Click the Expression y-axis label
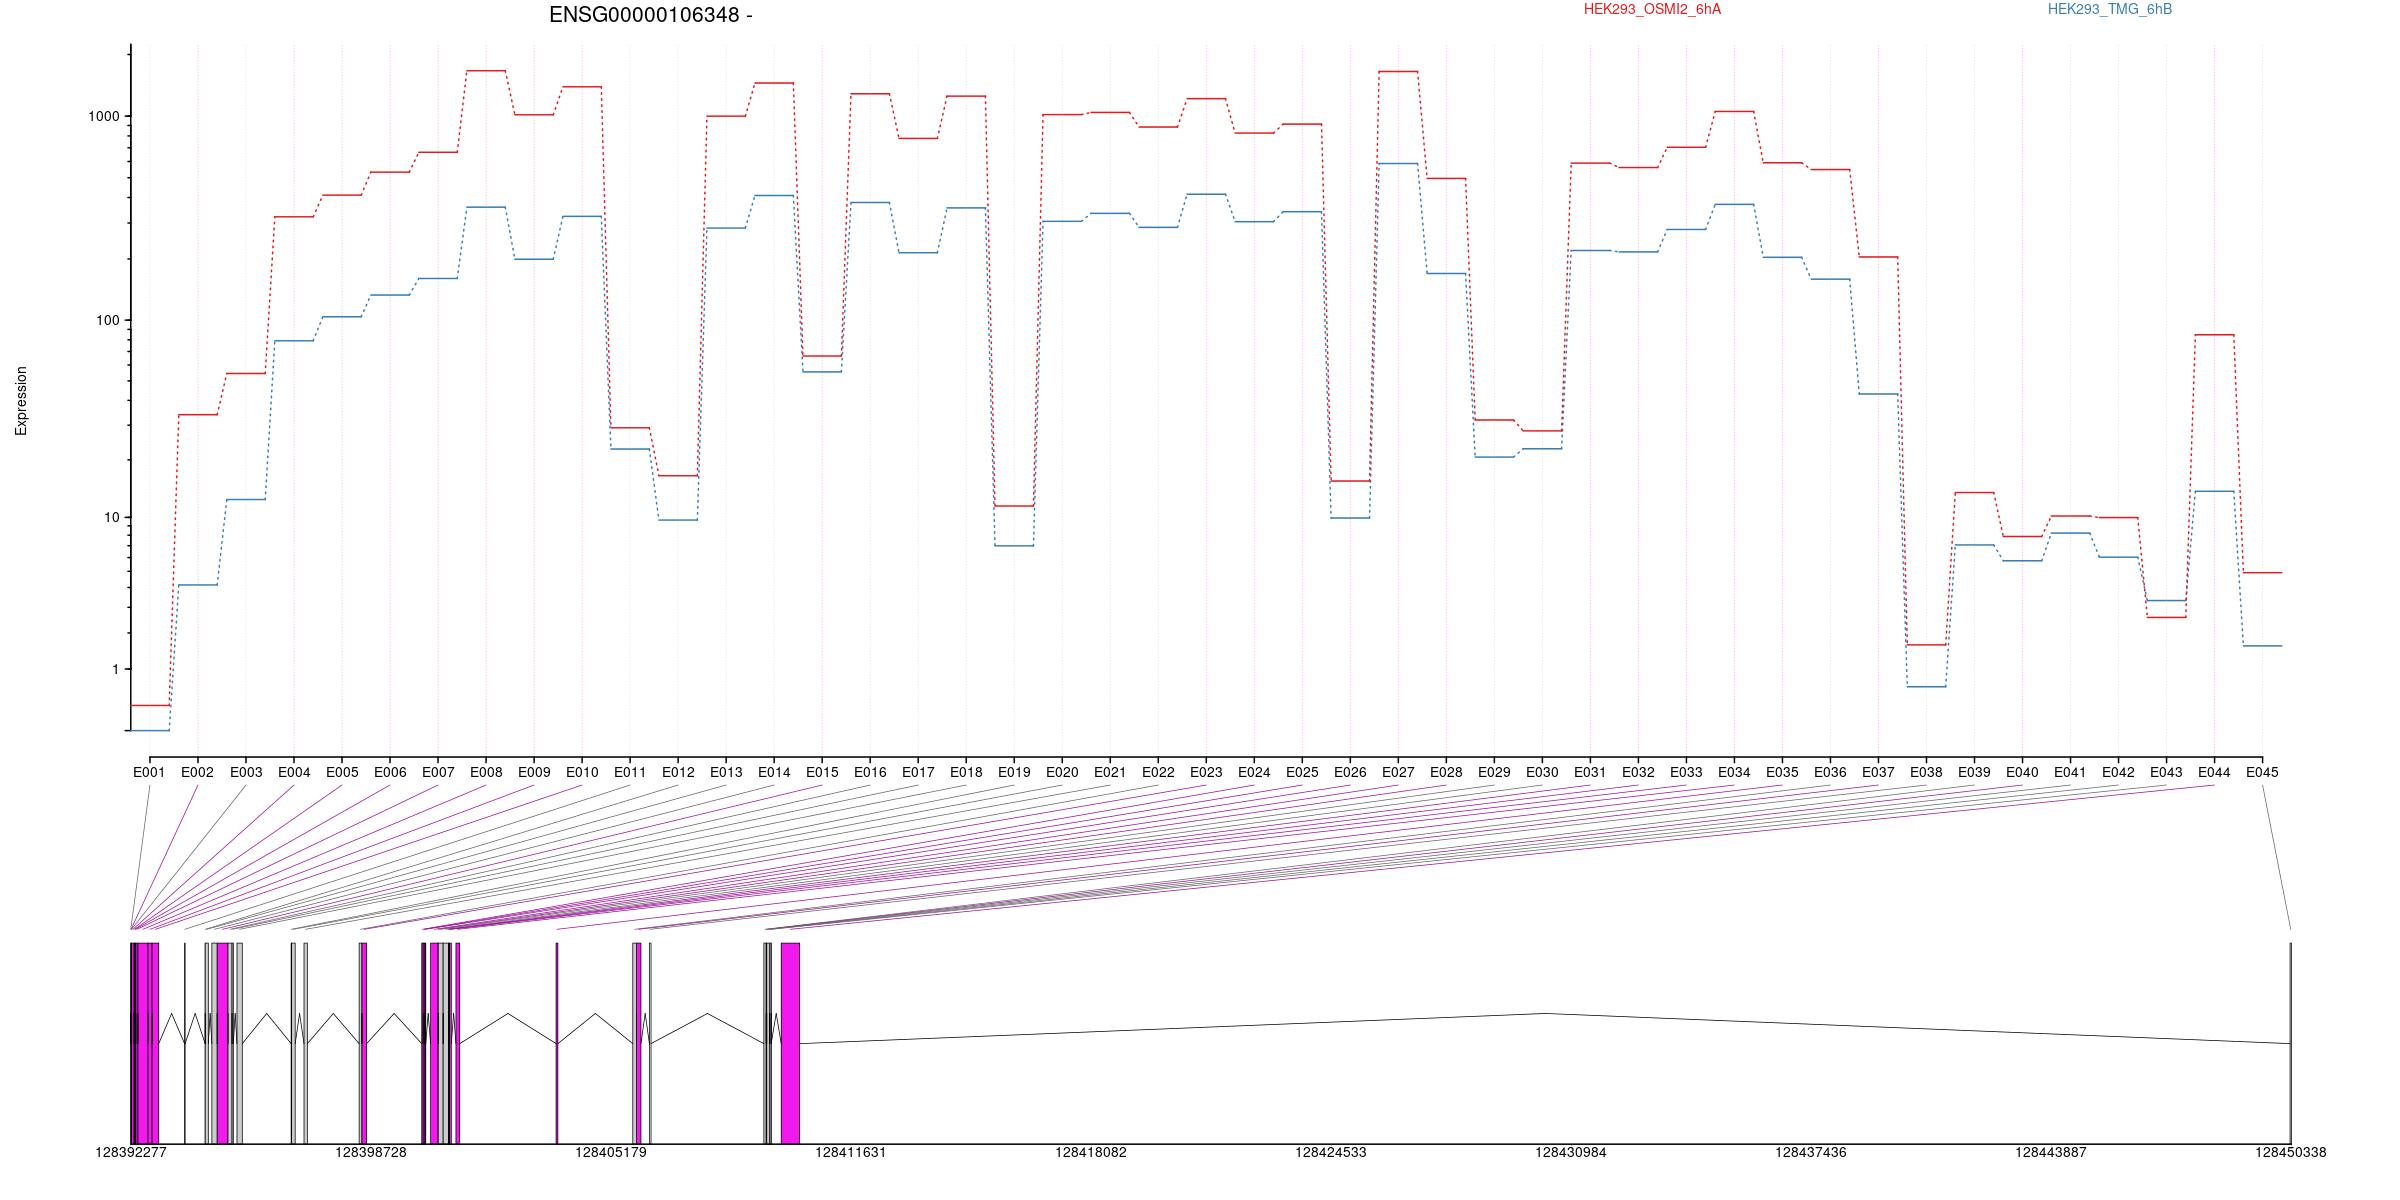The width and height of the screenshot is (2400, 1200). click(21, 401)
